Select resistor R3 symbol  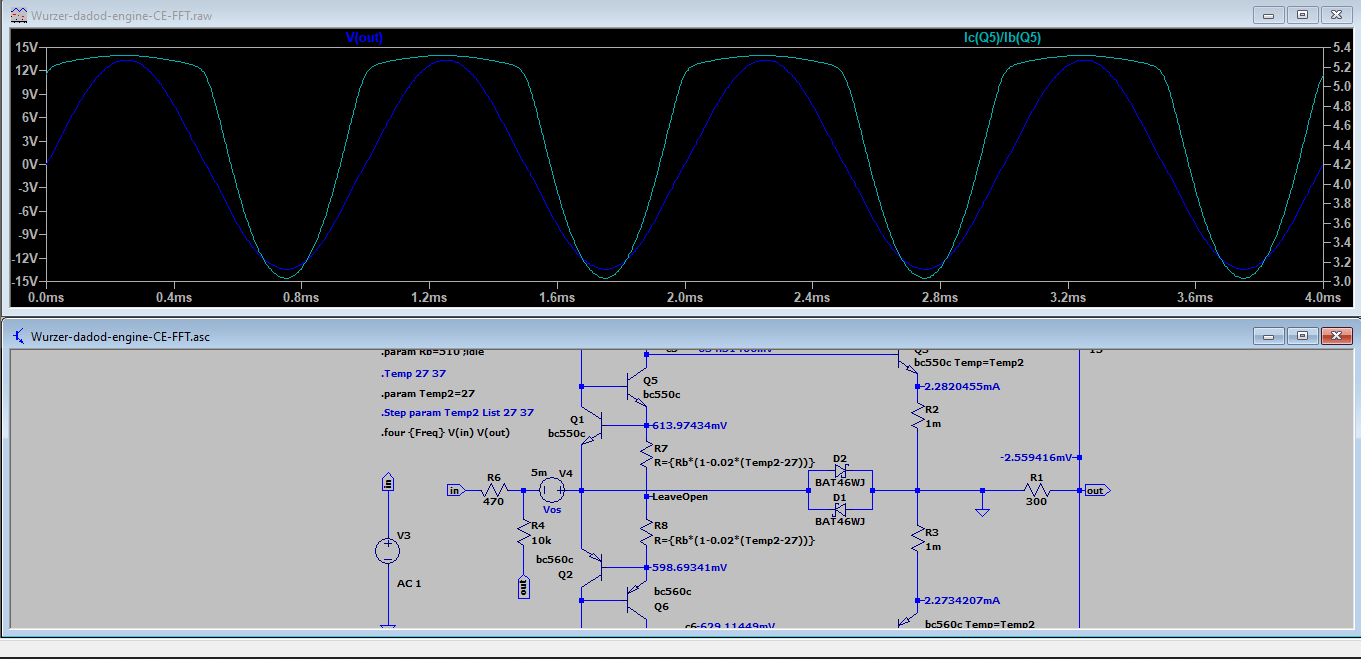916,539
